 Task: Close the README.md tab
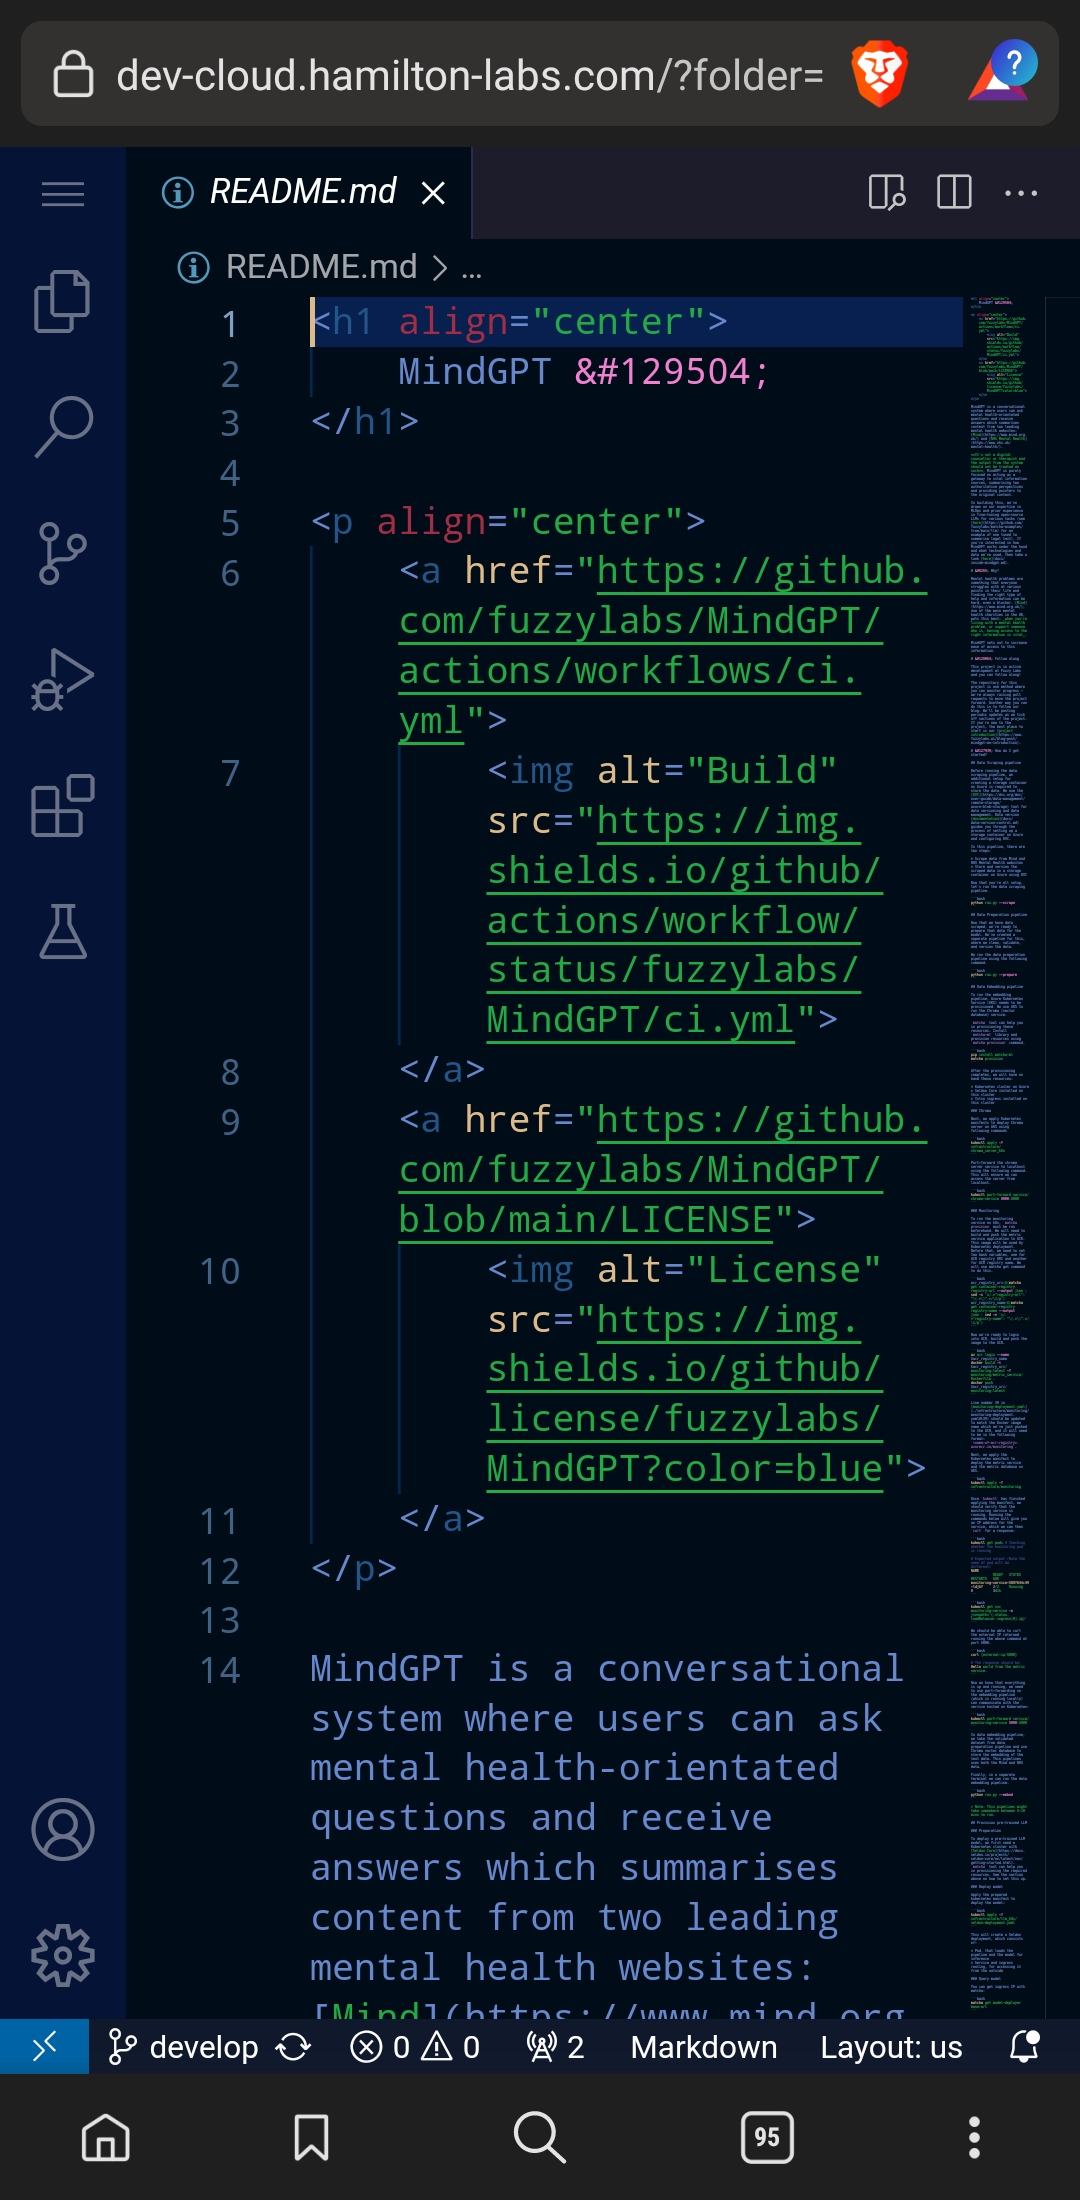pyautogui.click(x=433, y=193)
